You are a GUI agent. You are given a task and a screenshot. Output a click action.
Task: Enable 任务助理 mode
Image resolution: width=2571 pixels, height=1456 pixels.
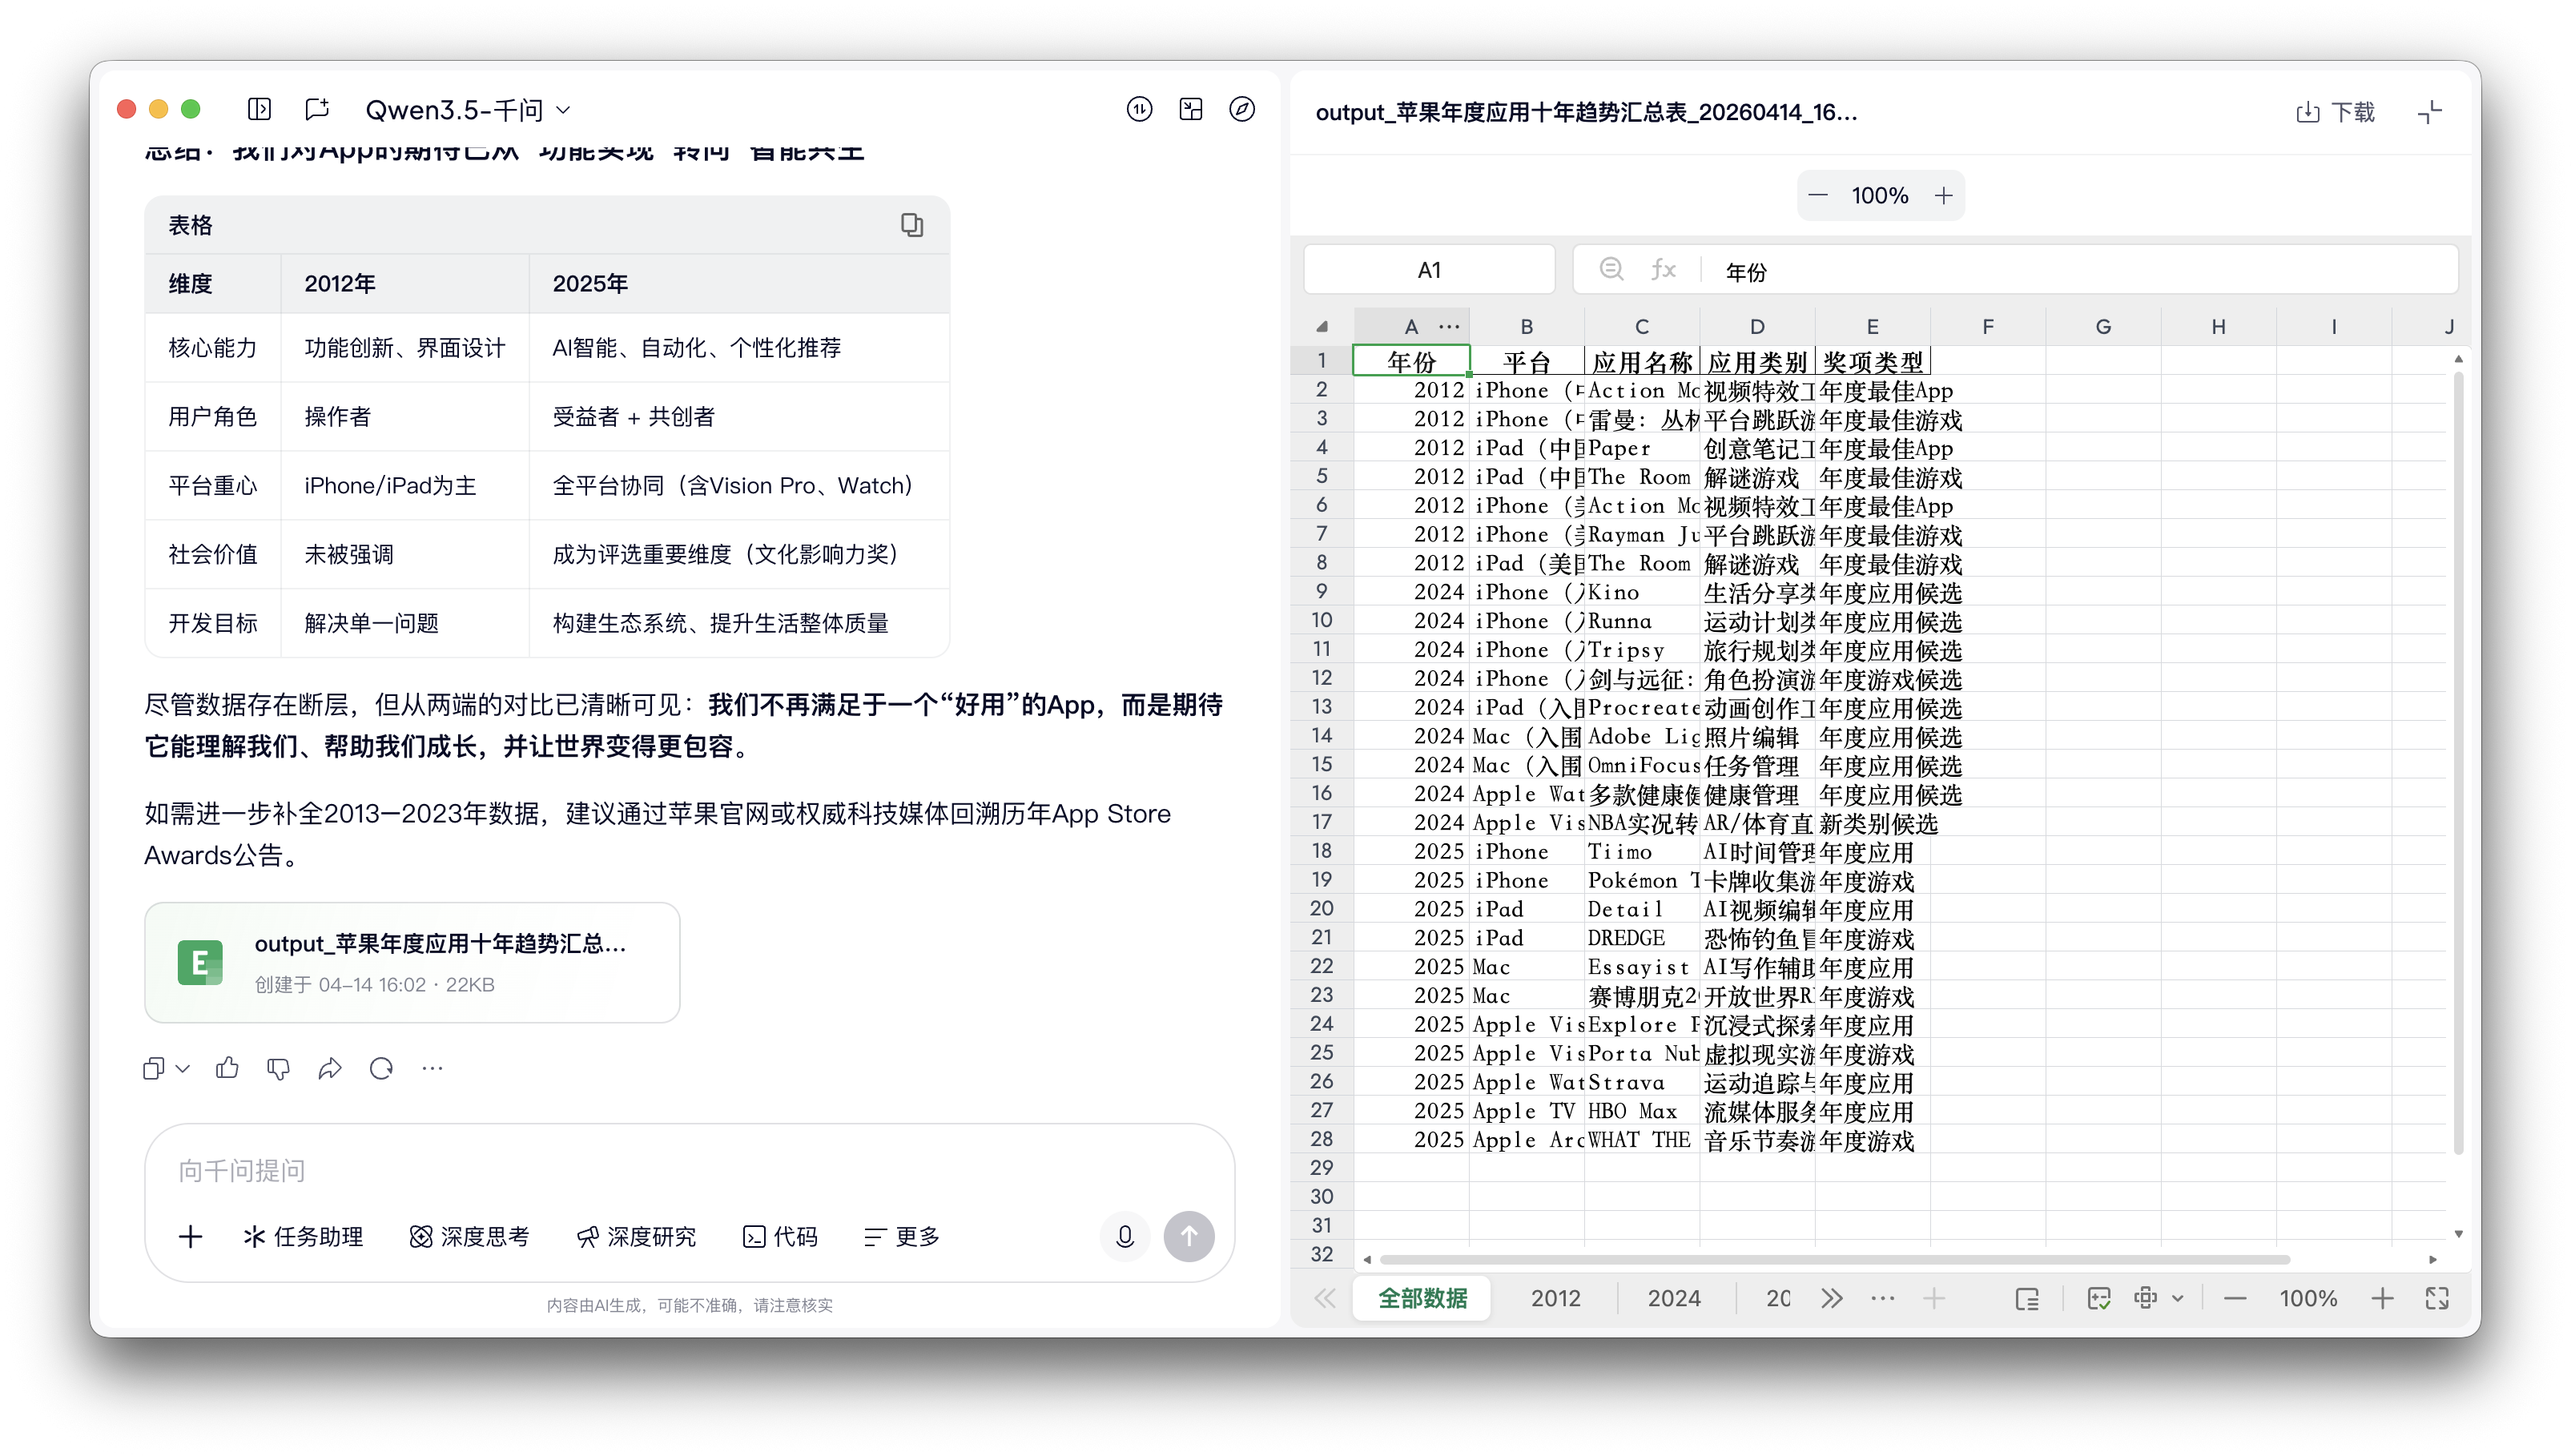pos(303,1237)
